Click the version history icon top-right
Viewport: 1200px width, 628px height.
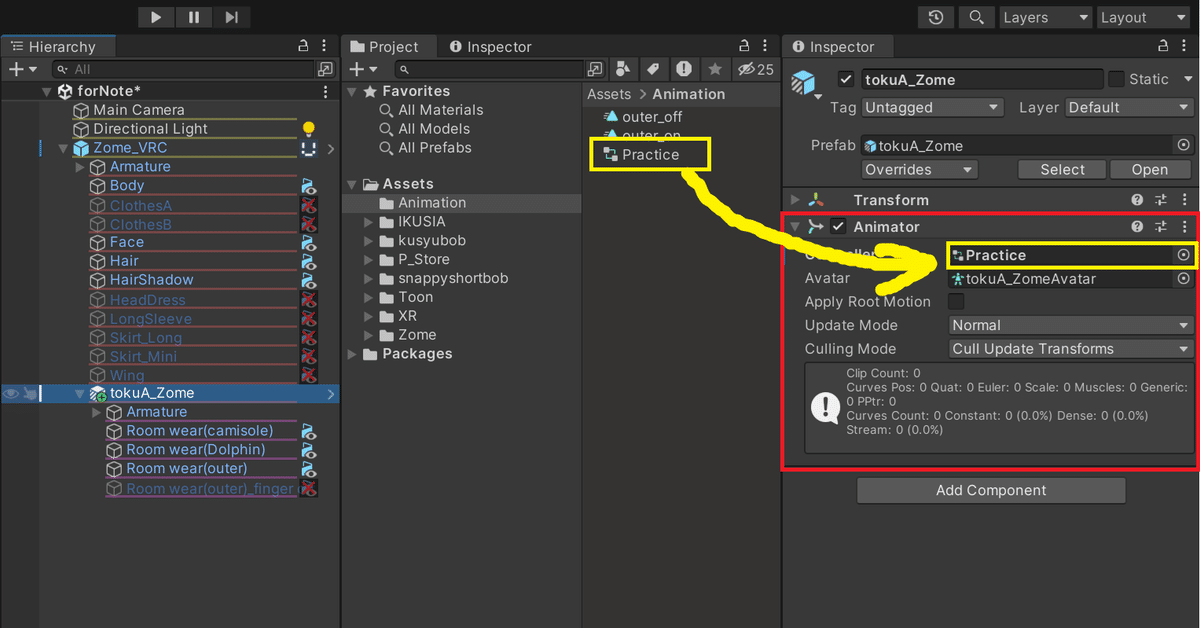click(936, 17)
